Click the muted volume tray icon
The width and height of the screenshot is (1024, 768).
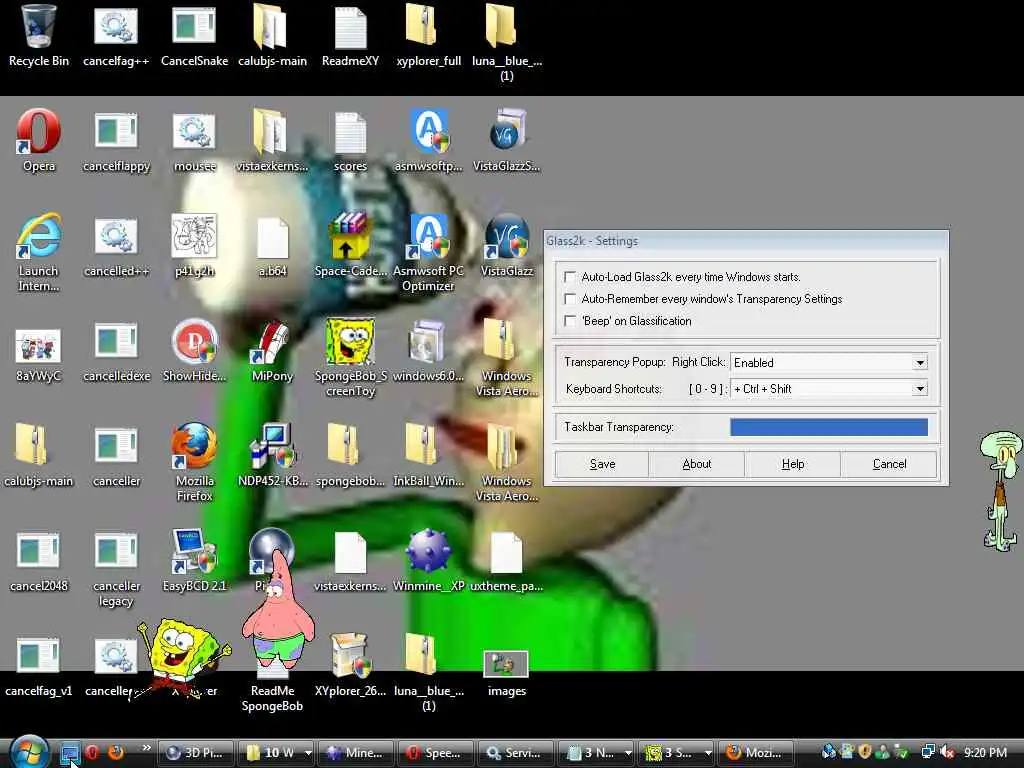(947, 752)
